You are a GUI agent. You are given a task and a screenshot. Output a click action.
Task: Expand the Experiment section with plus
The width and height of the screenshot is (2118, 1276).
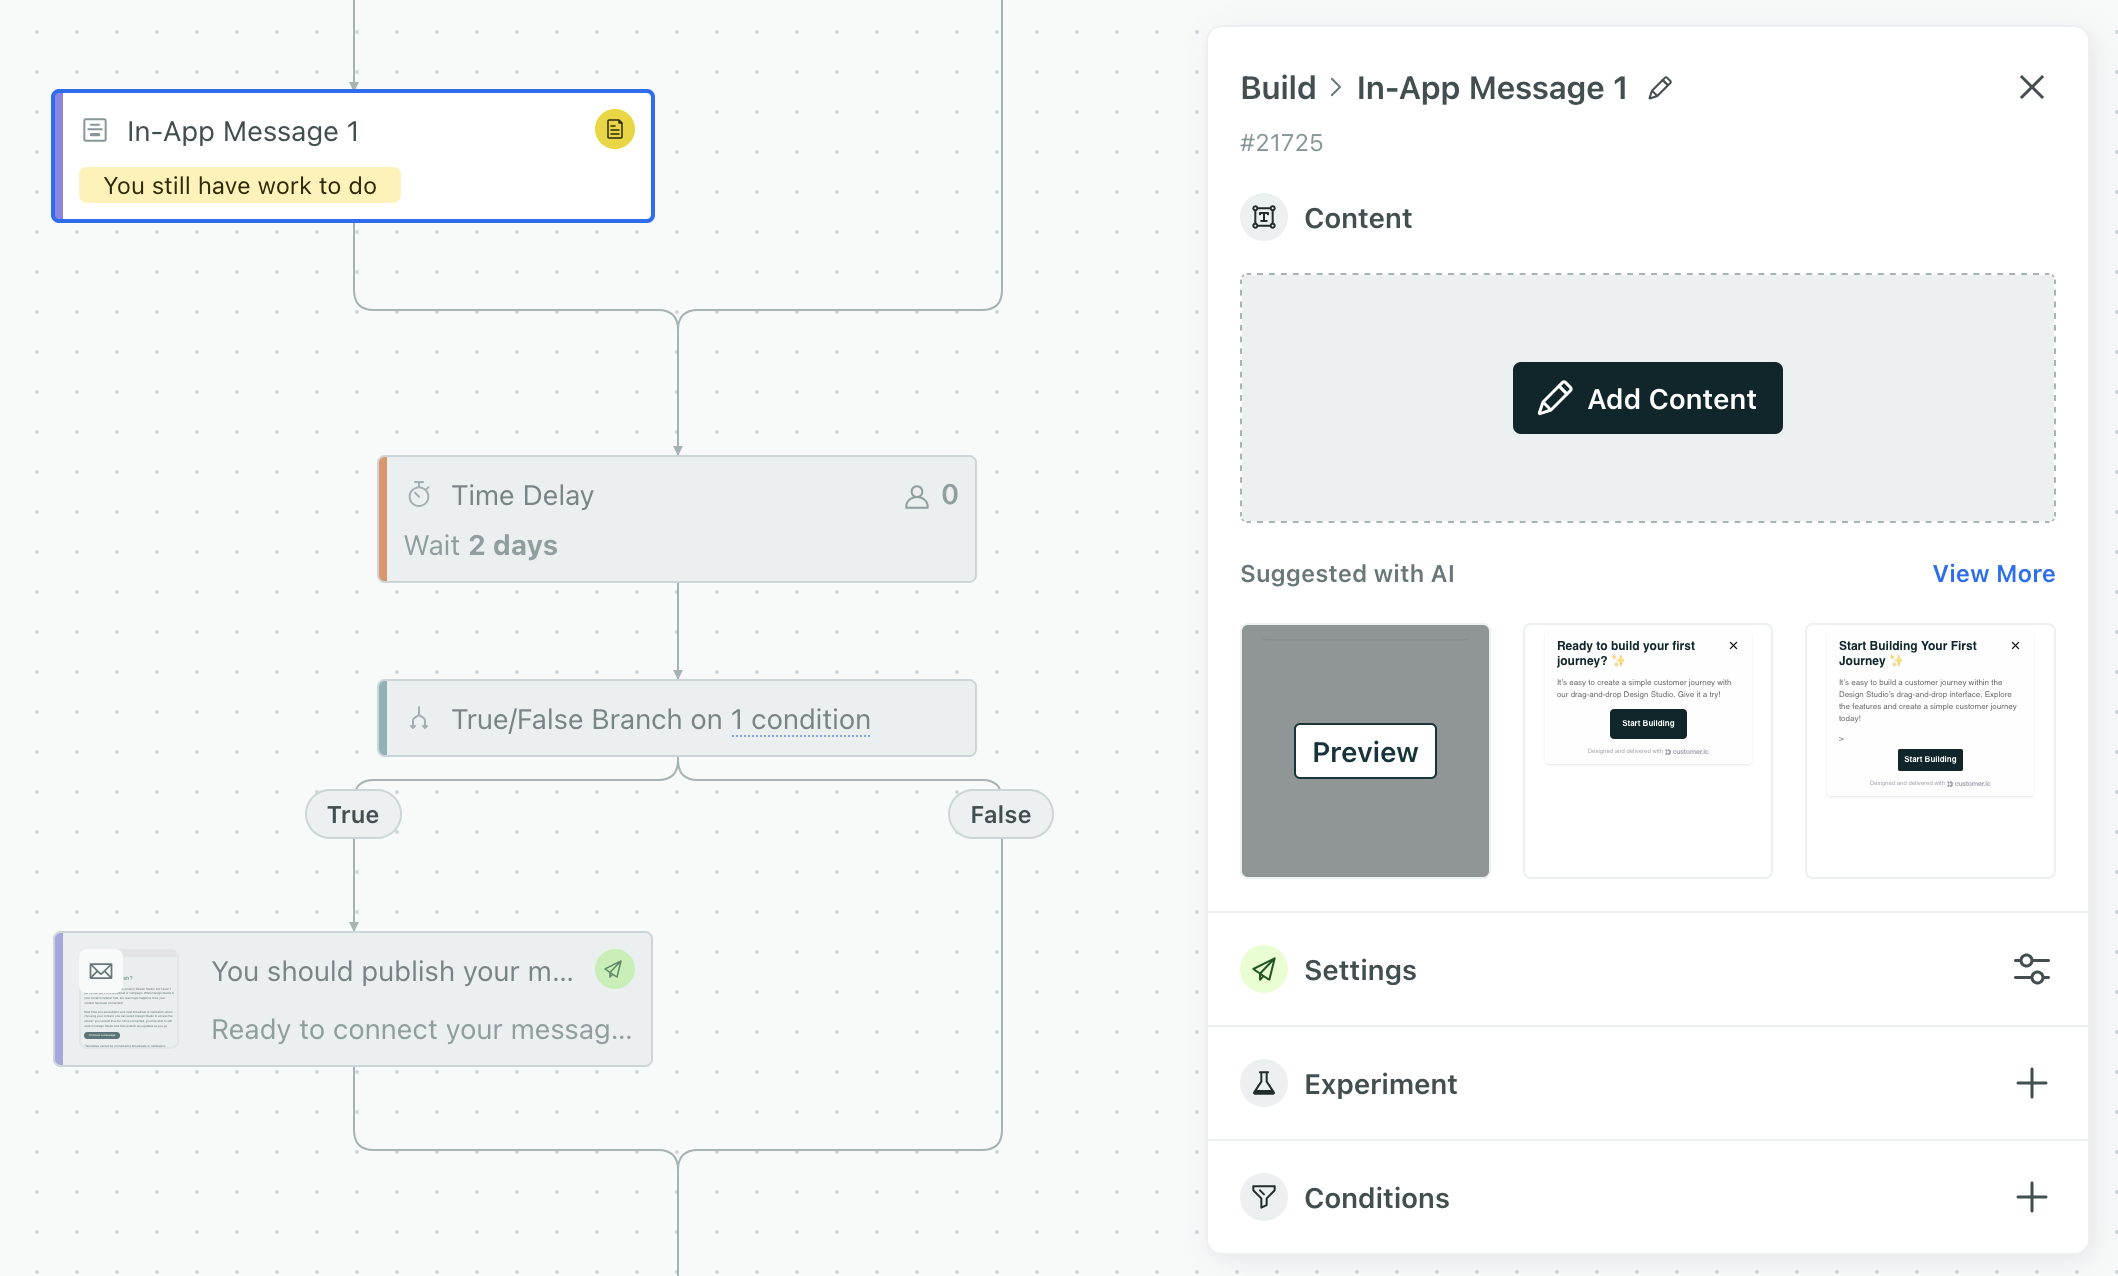click(x=2031, y=1083)
